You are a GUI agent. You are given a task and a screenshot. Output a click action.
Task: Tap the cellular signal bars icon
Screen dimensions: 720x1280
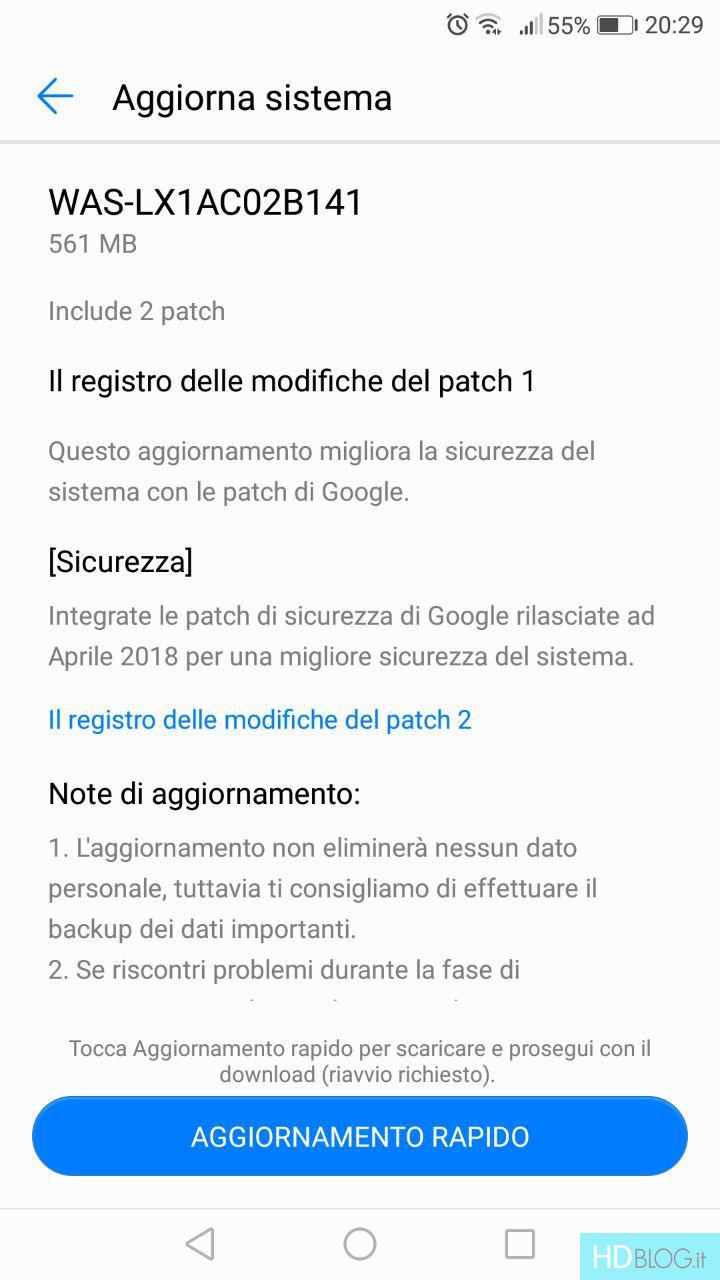pos(530,25)
